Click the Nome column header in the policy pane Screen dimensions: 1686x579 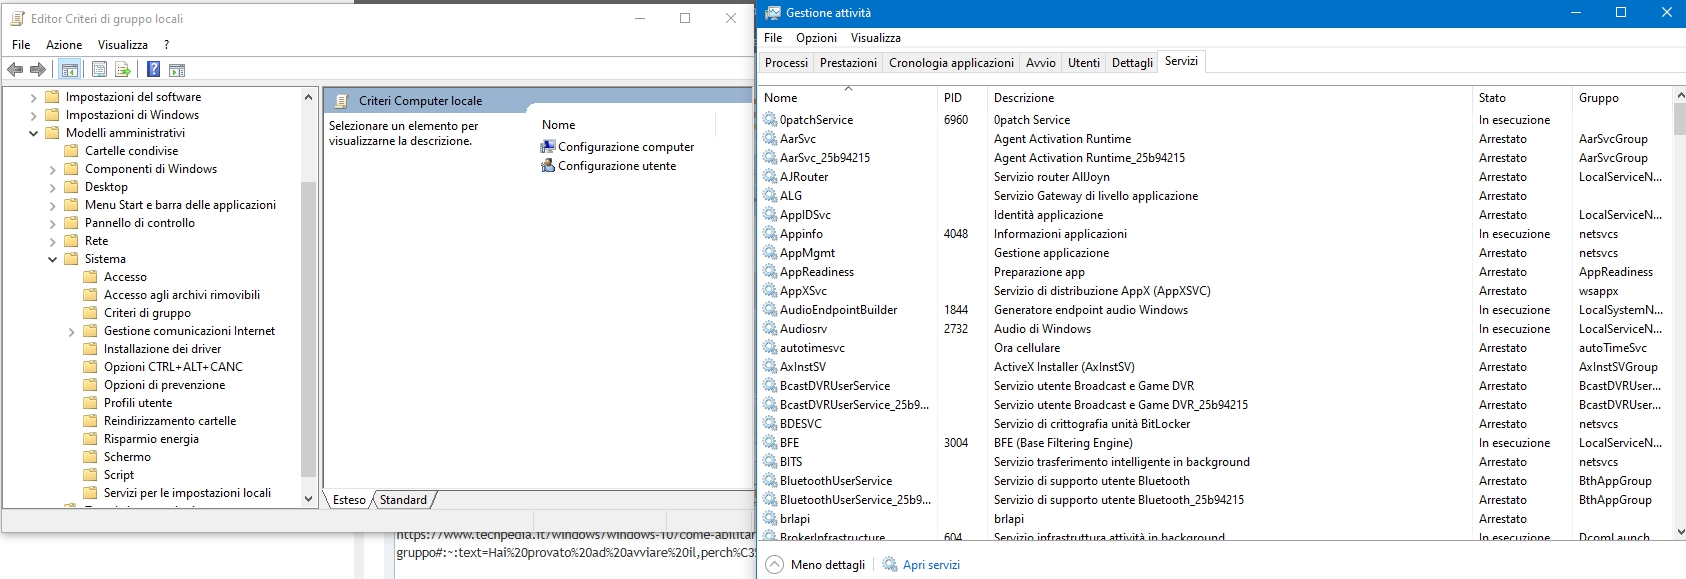click(x=626, y=125)
